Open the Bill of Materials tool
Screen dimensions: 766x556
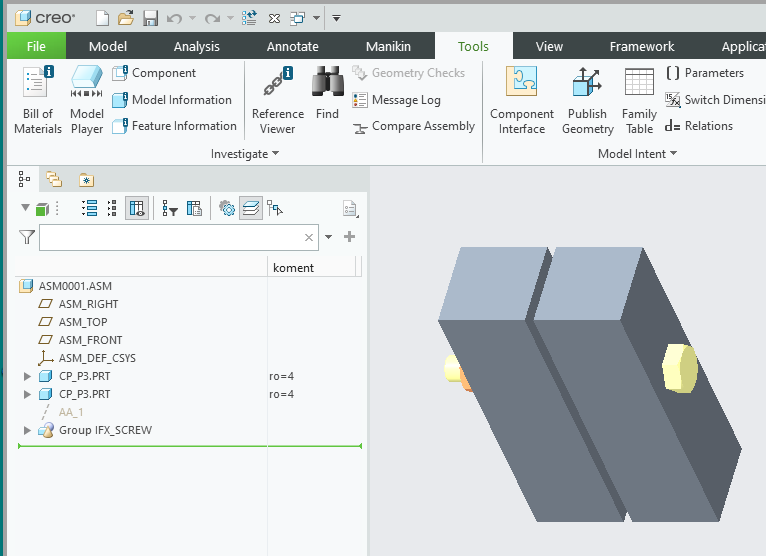[x=38, y=100]
